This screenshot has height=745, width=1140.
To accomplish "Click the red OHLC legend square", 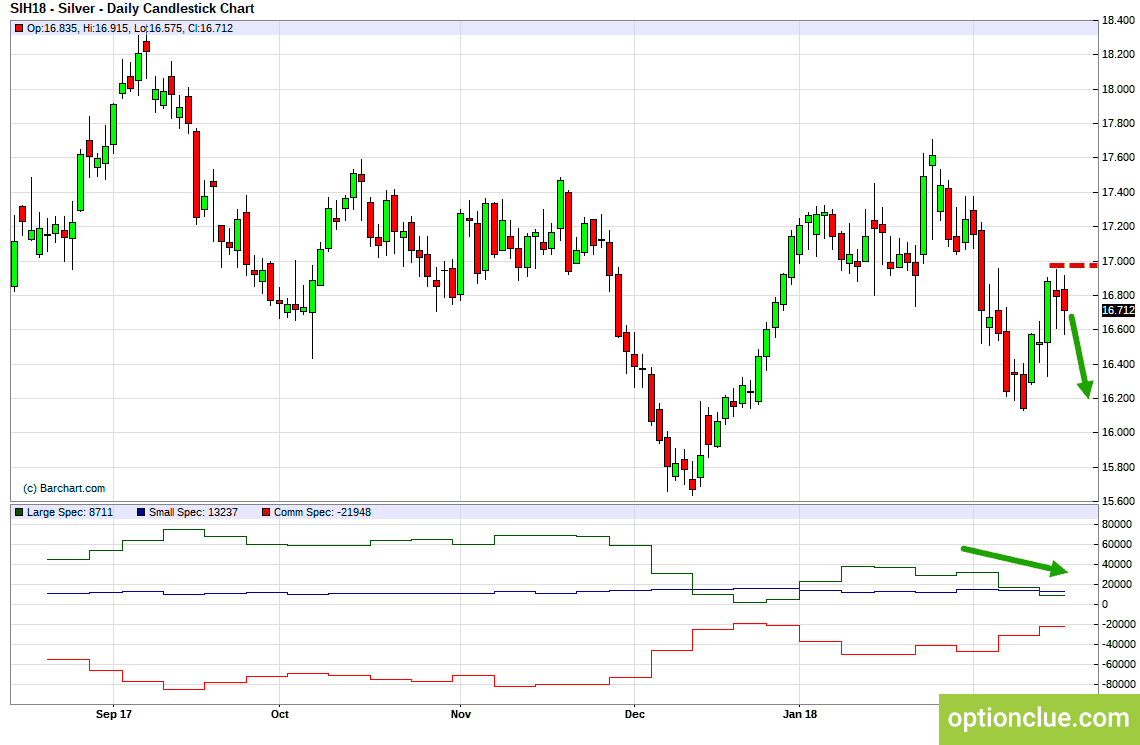I will (19, 28).
